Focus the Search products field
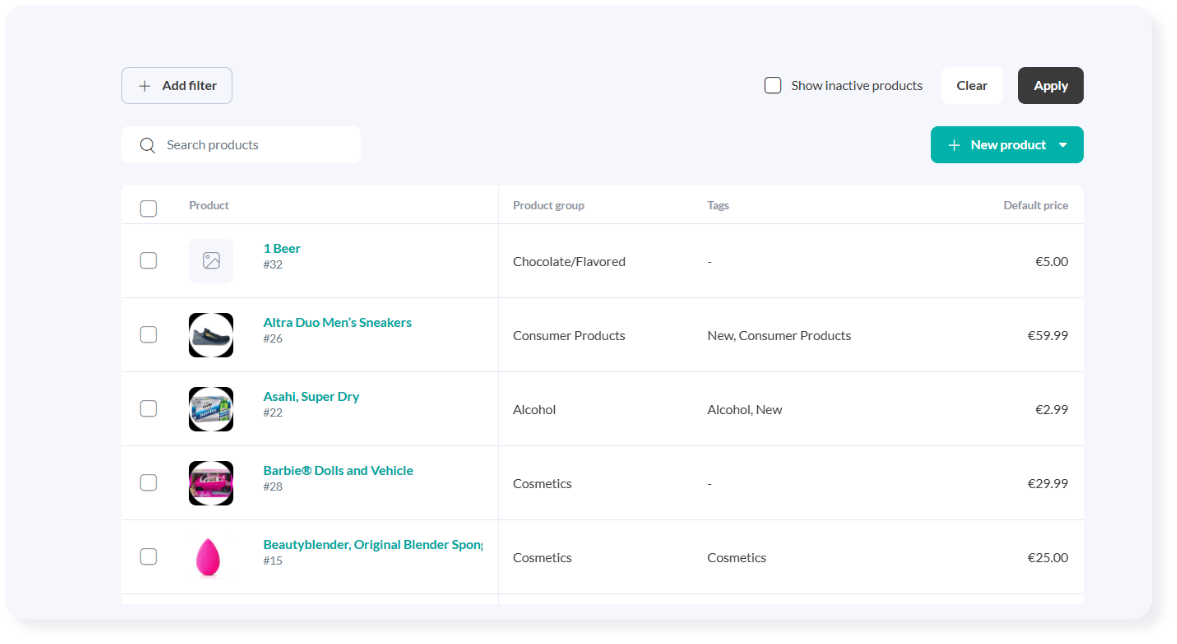 241,145
